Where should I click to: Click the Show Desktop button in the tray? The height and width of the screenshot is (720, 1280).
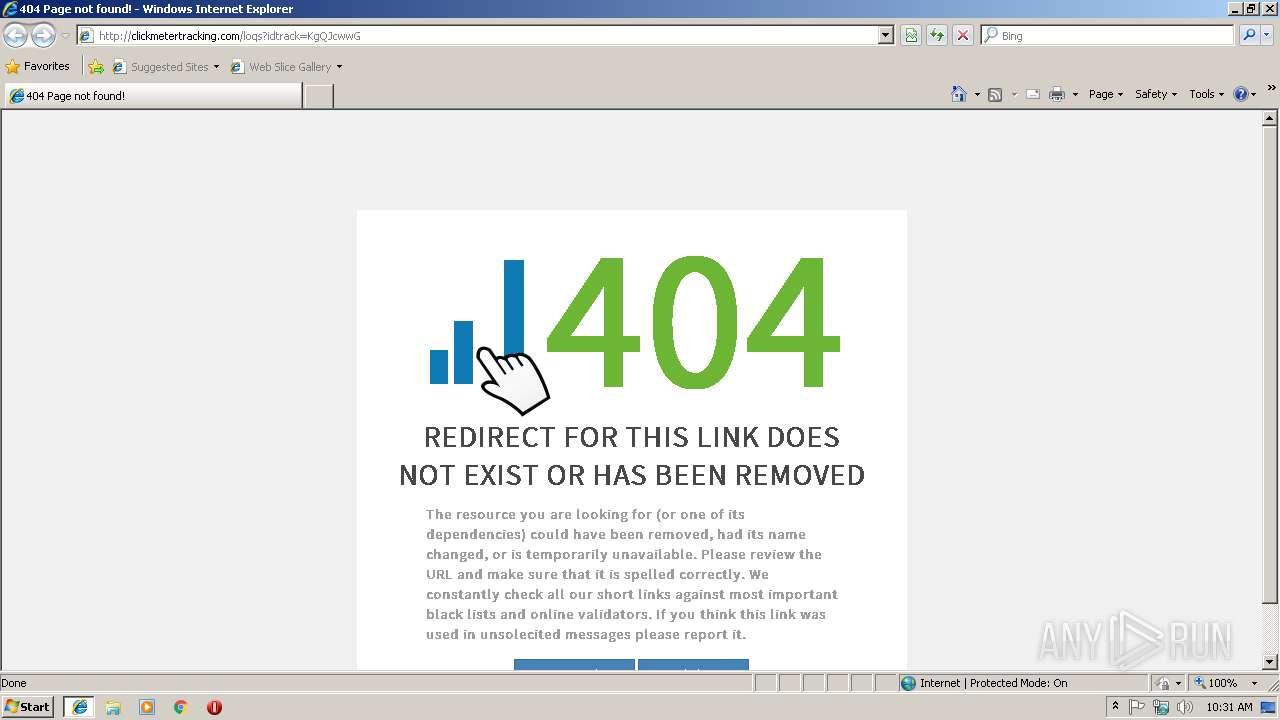coord(1269,707)
